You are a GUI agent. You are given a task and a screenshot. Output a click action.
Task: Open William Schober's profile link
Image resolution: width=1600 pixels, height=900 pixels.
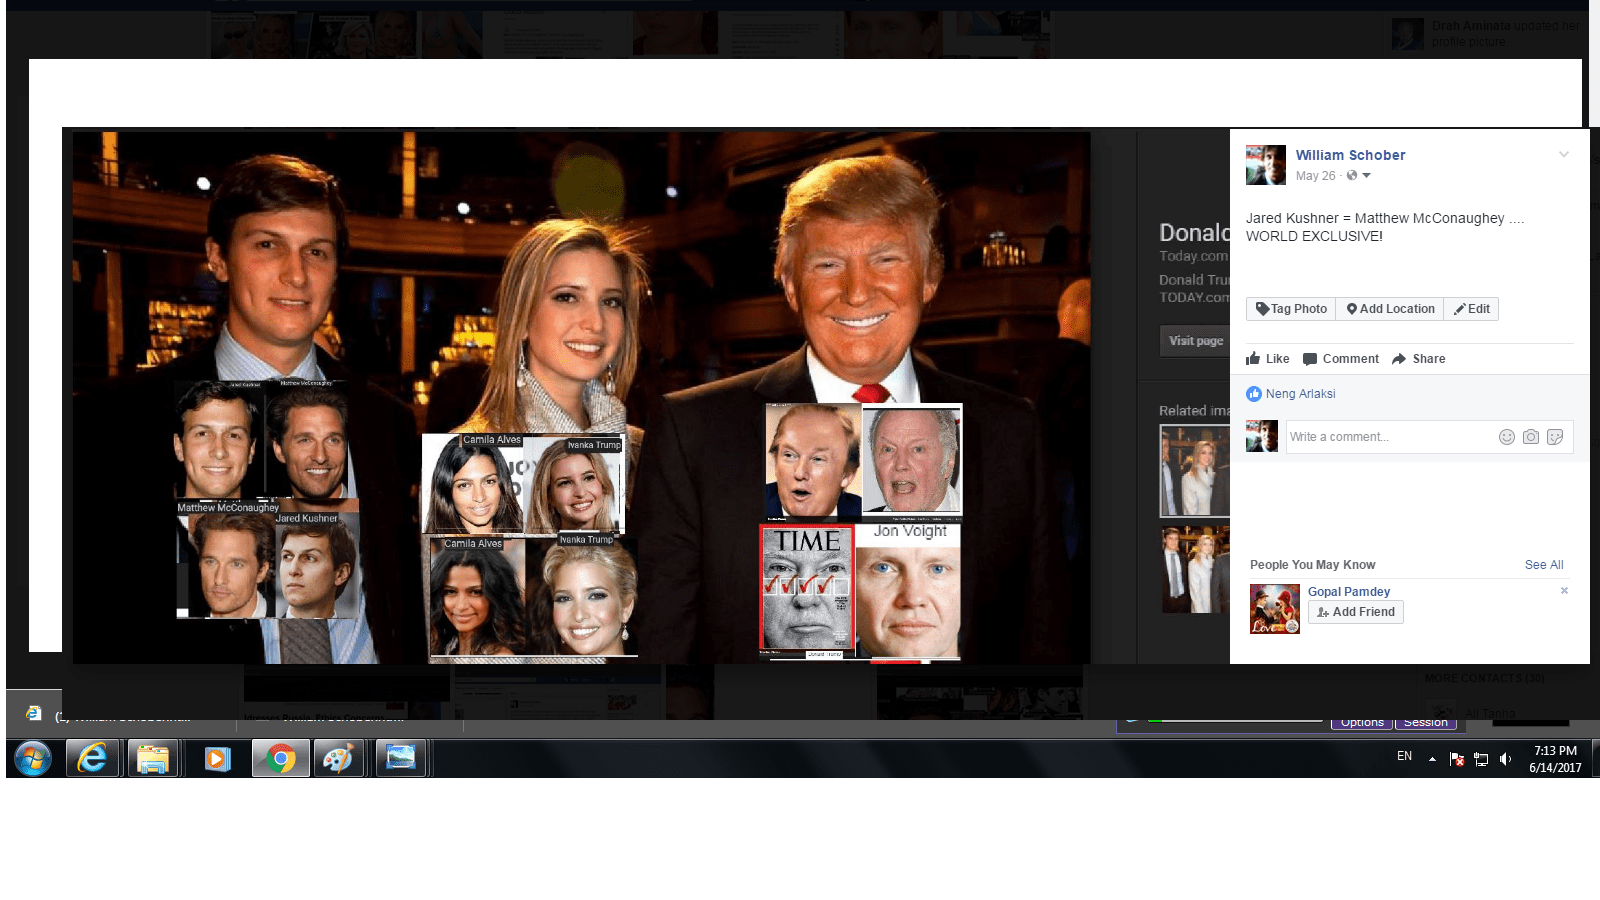(1350, 155)
